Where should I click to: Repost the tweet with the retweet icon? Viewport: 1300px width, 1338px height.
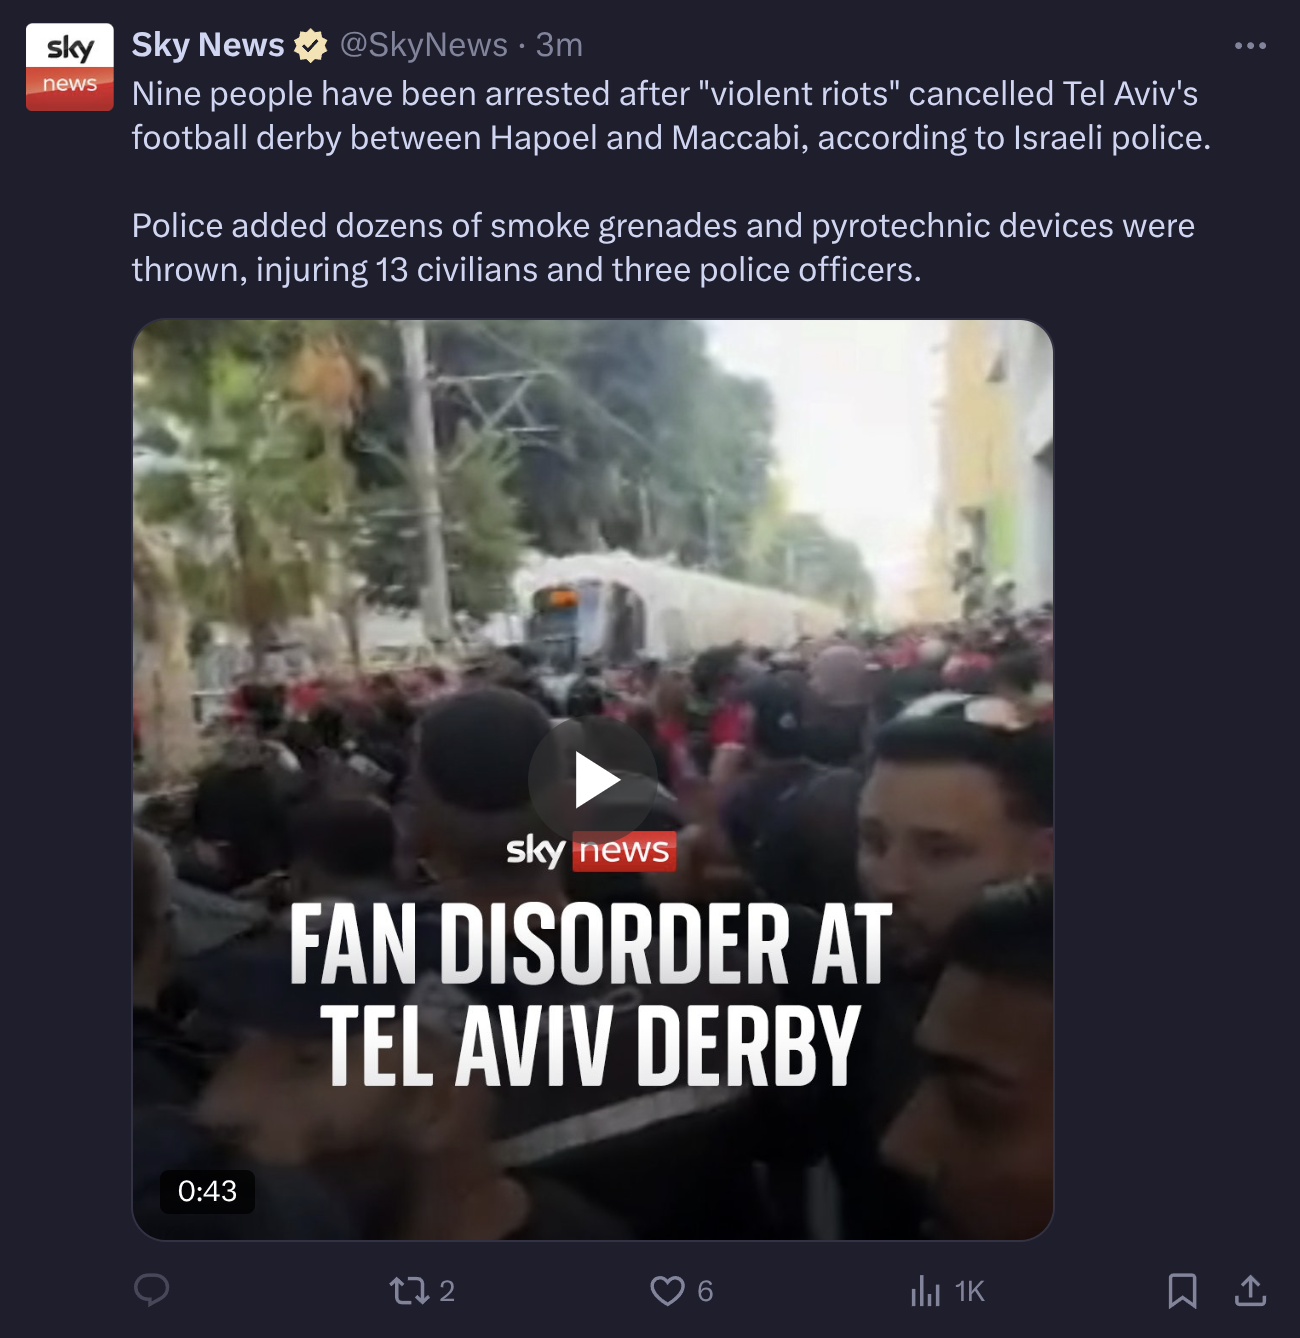tap(409, 1291)
